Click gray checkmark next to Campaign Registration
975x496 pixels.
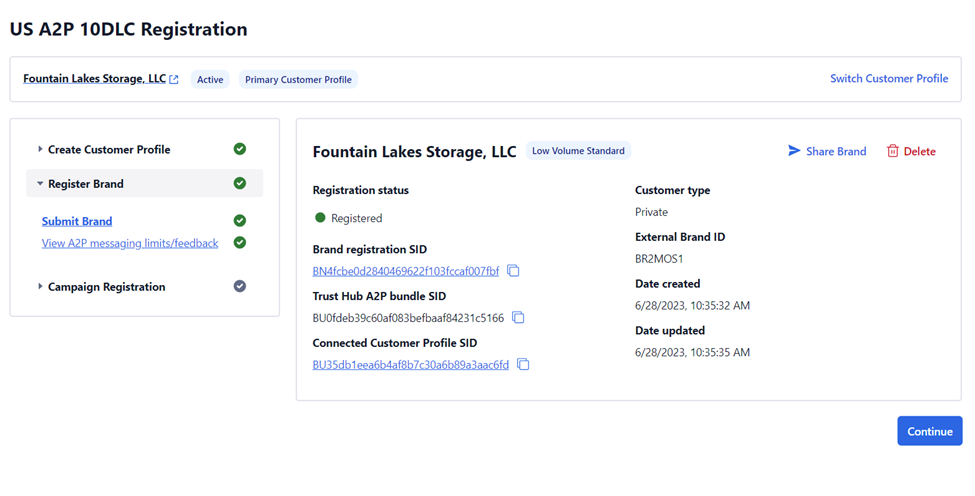pyautogui.click(x=239, y=287)
